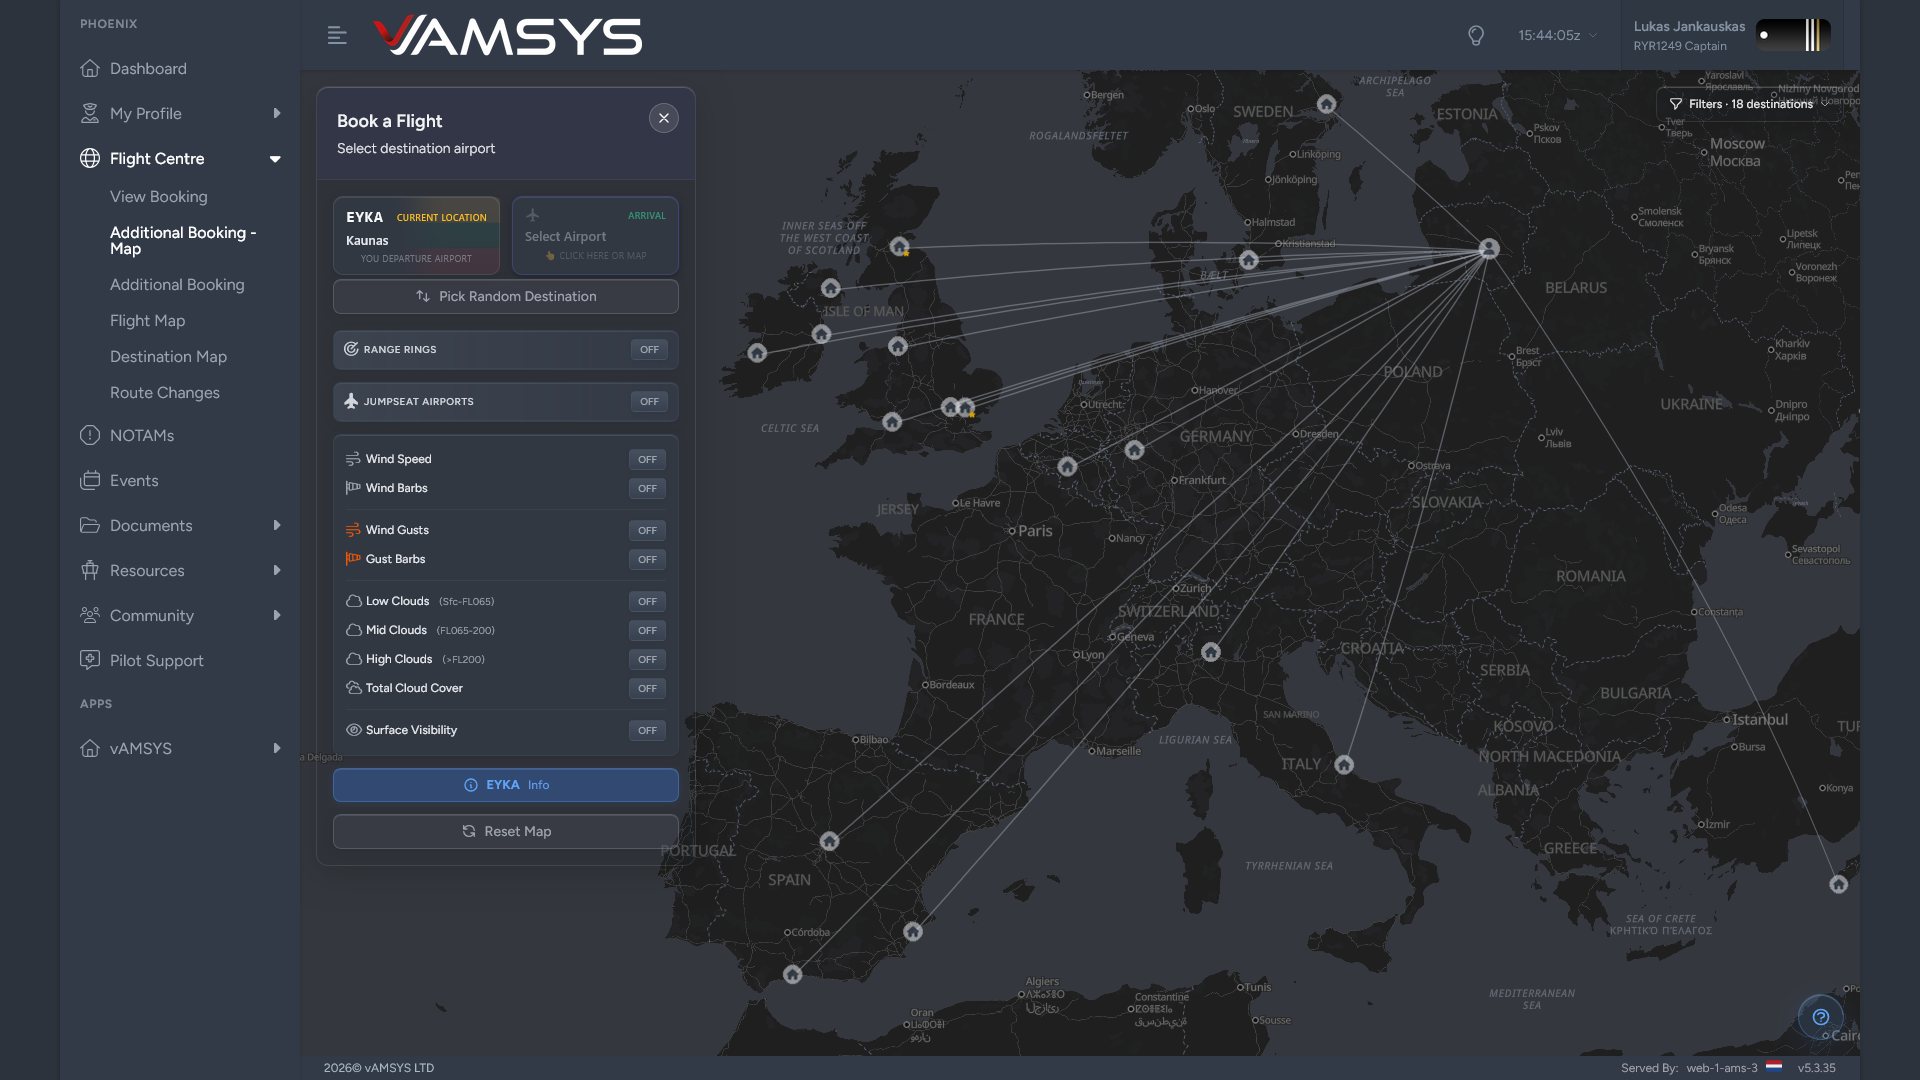Toggle Range Rings on

click(x=649, y=350)
